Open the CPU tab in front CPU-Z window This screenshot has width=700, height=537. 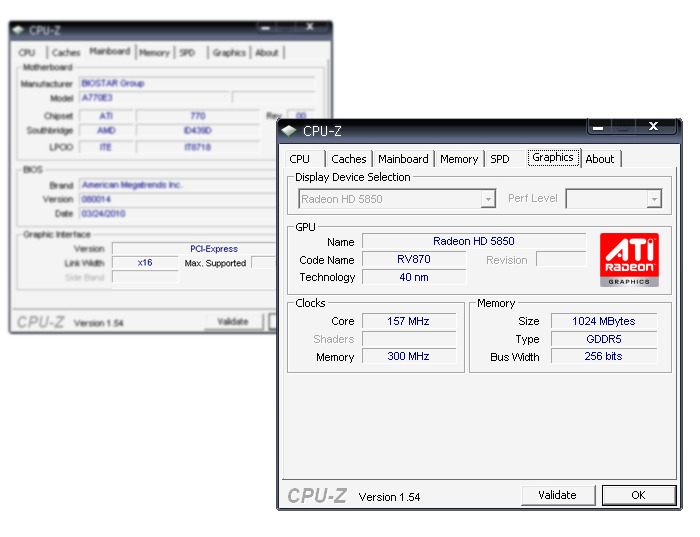[305, 159]
